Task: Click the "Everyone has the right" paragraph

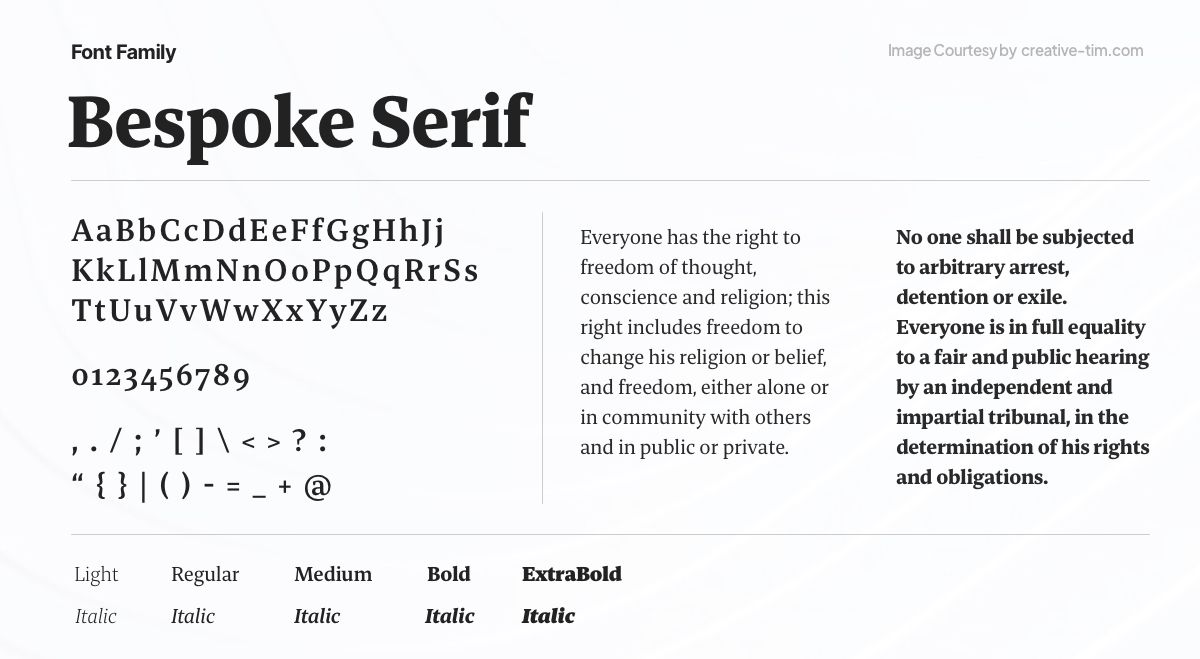Action: click(x=705, y=342)
